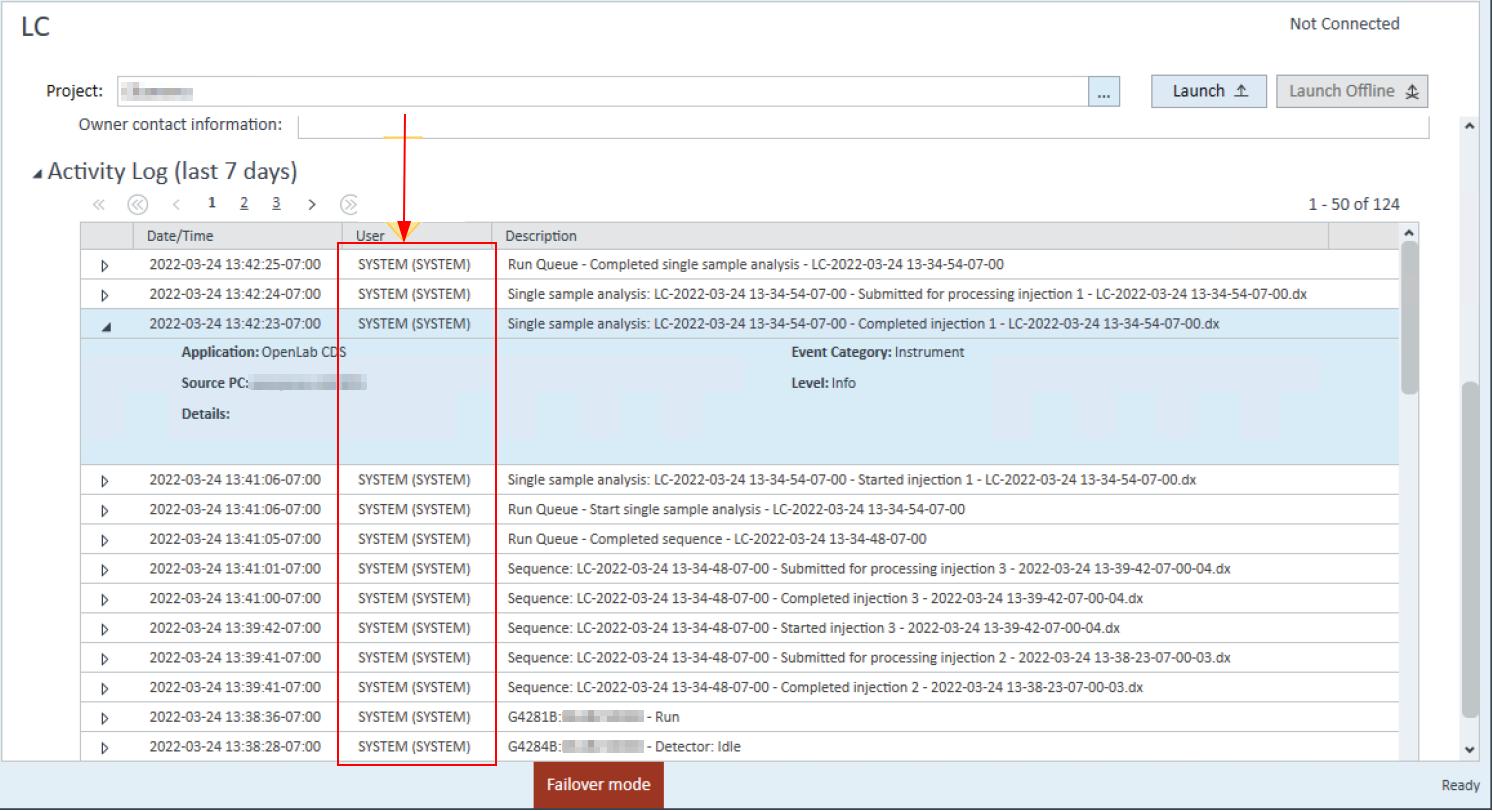Click the Launch button
The height and width of the screenshot is (811, 1493).
[x=1209, y=91]
